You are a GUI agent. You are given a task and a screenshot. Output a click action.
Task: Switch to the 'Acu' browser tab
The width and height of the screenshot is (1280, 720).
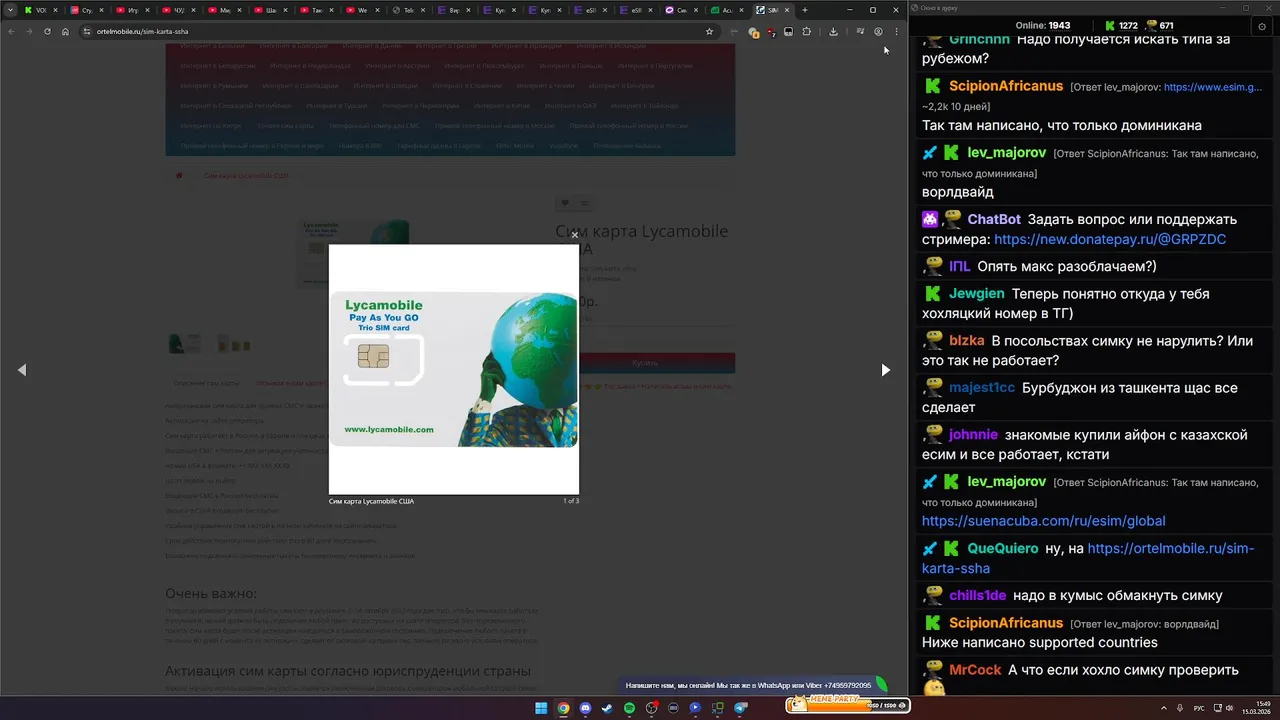[727, 10]
